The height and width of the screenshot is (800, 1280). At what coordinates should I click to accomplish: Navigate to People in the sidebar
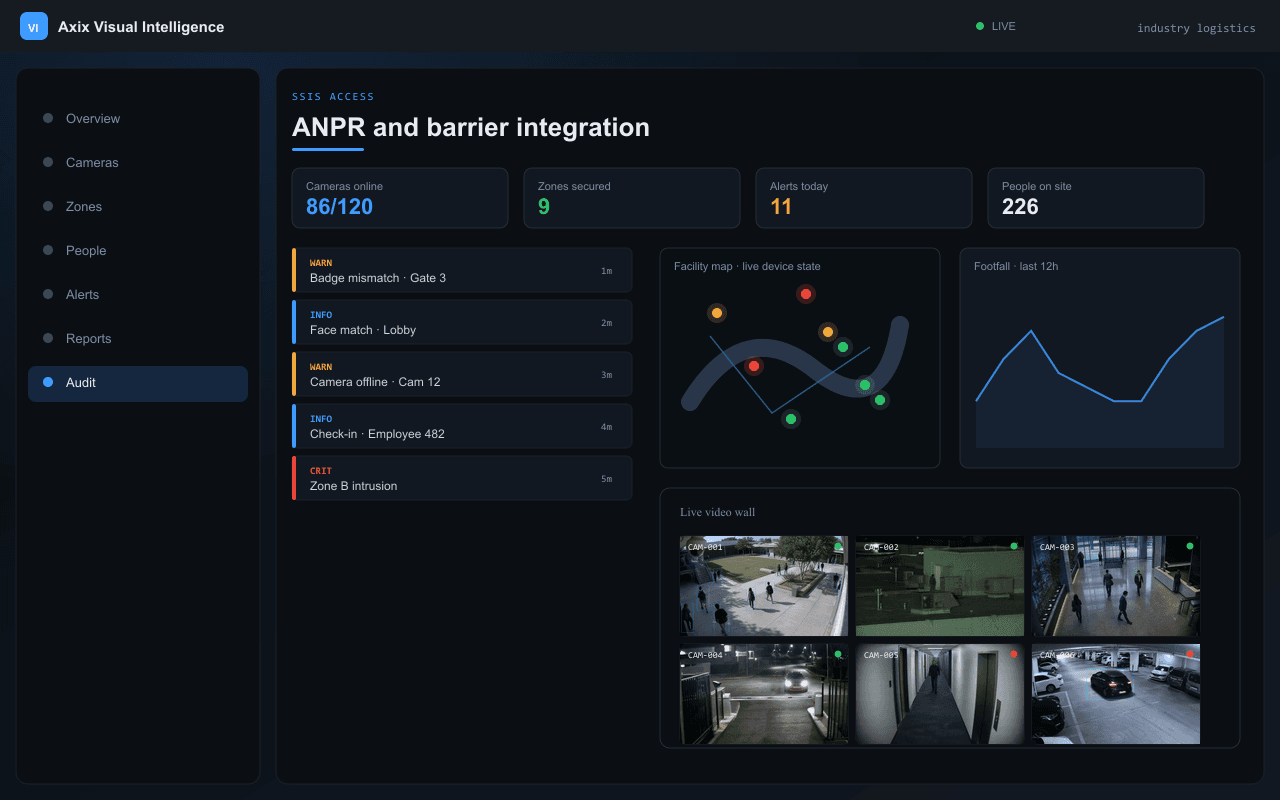pos(138,250)
